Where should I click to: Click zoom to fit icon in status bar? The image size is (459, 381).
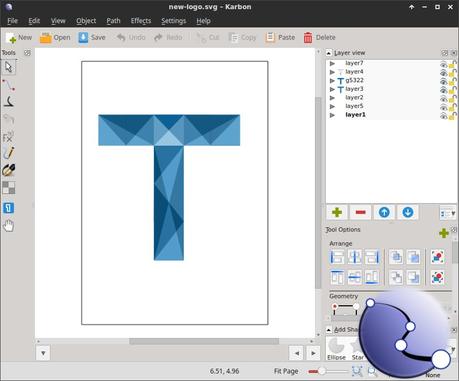point(357,371)
